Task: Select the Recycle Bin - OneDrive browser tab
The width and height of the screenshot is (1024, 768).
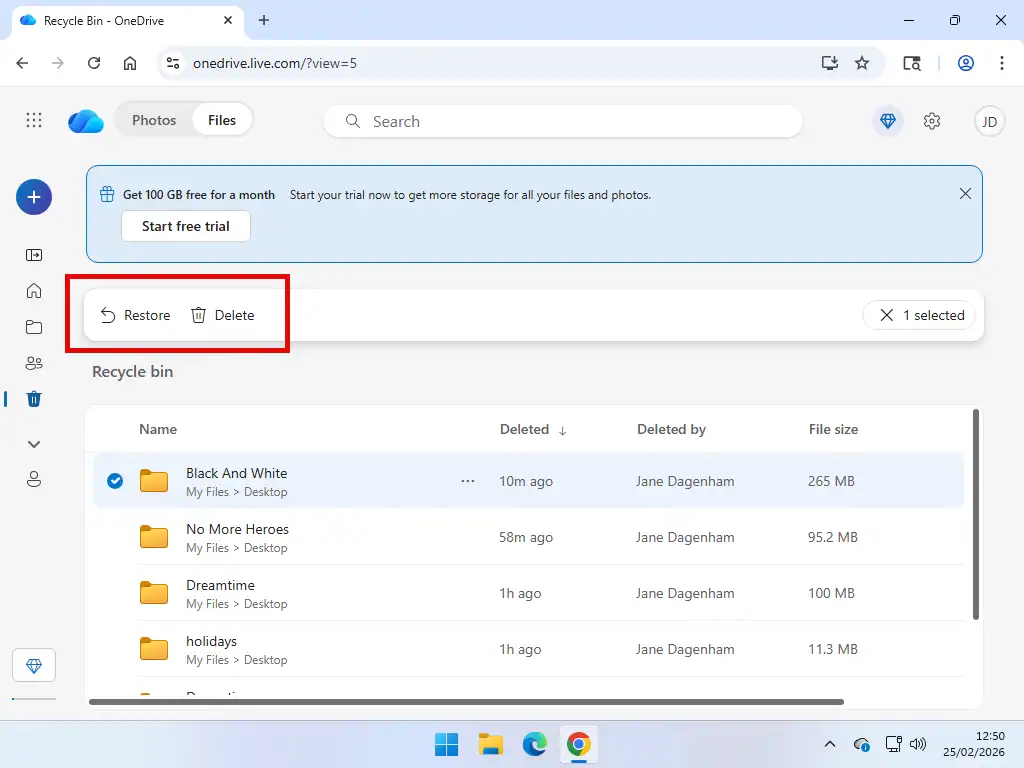Action: point(120,20)
